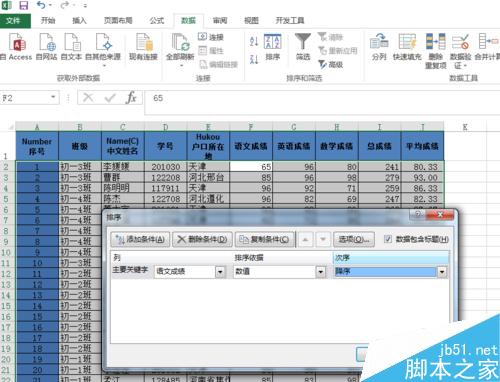
Task: Click Add Condition (添加条件) button in Sort dialog
Action: [140, 239]
